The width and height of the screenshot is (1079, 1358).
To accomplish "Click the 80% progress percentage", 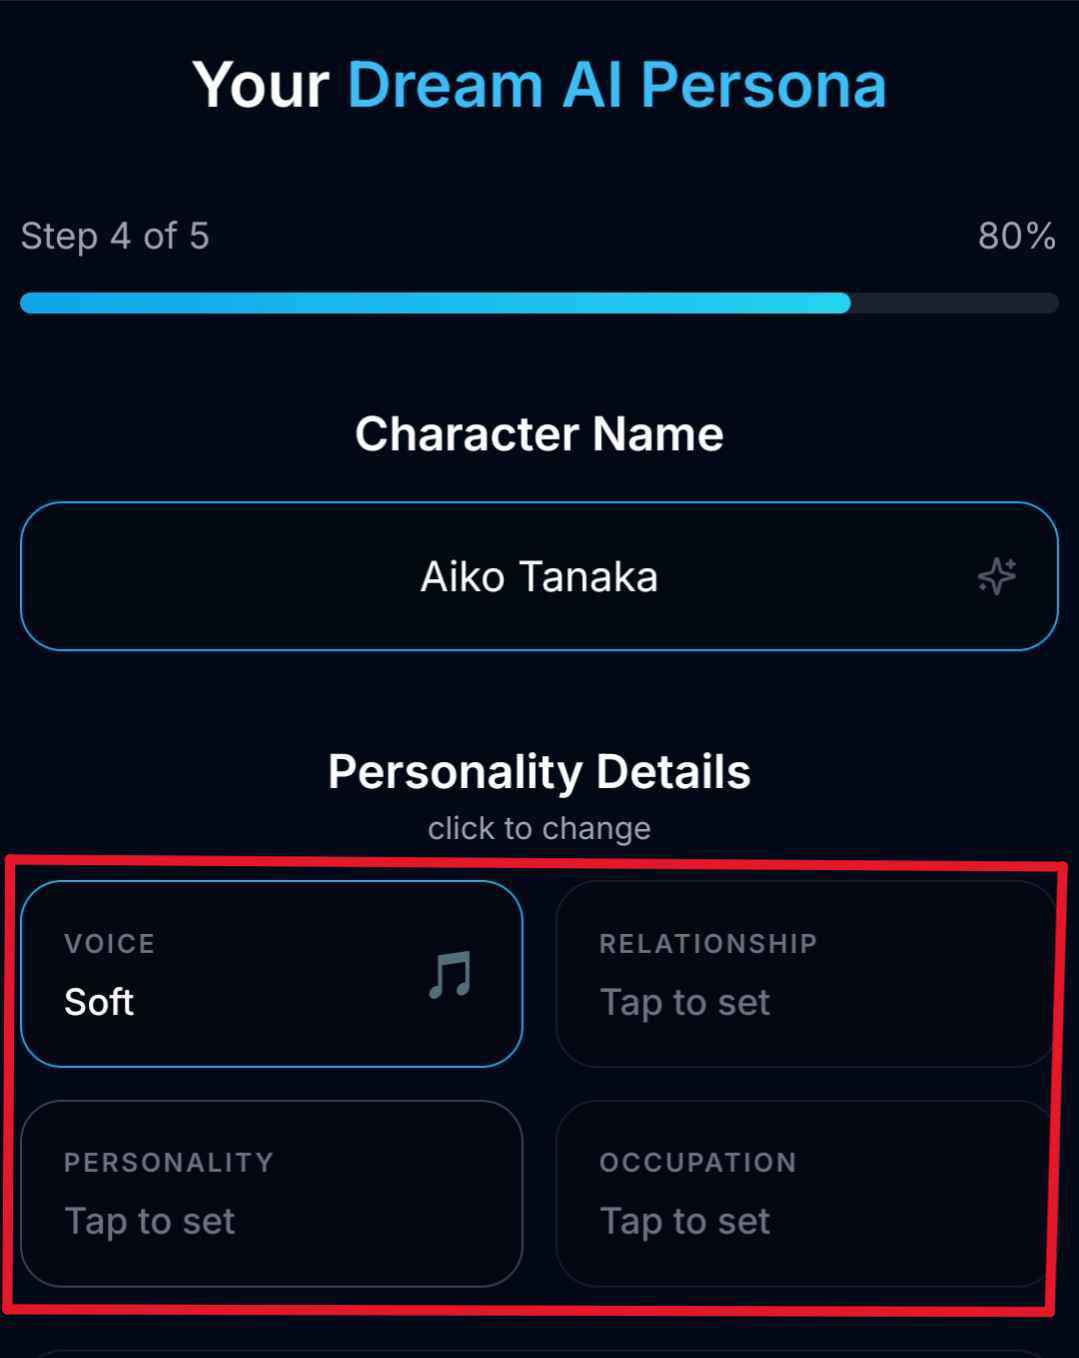I will pyautogui.click(x=1016, y=237).
